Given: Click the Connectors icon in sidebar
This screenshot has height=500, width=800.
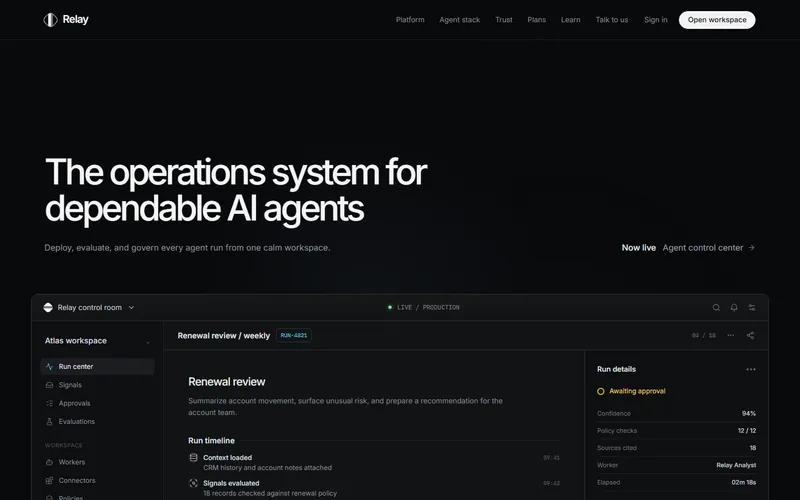Looking at the screenshot, I should (x=49, y=481).
